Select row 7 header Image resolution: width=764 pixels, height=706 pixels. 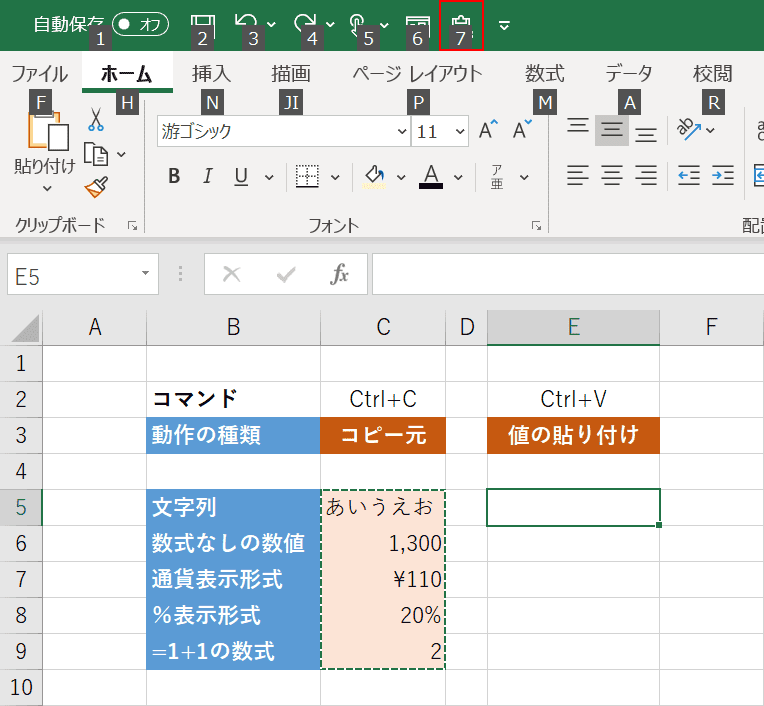click(x=21, y=579)
